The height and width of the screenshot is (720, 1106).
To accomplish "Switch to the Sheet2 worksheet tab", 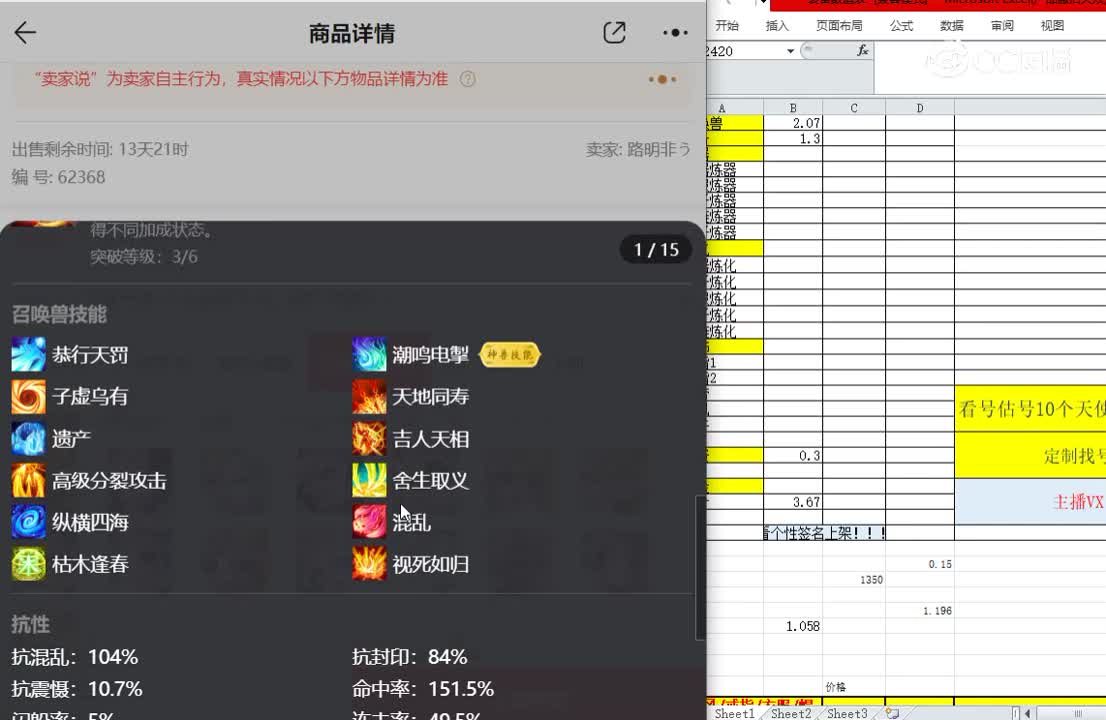I will (790, 713).
